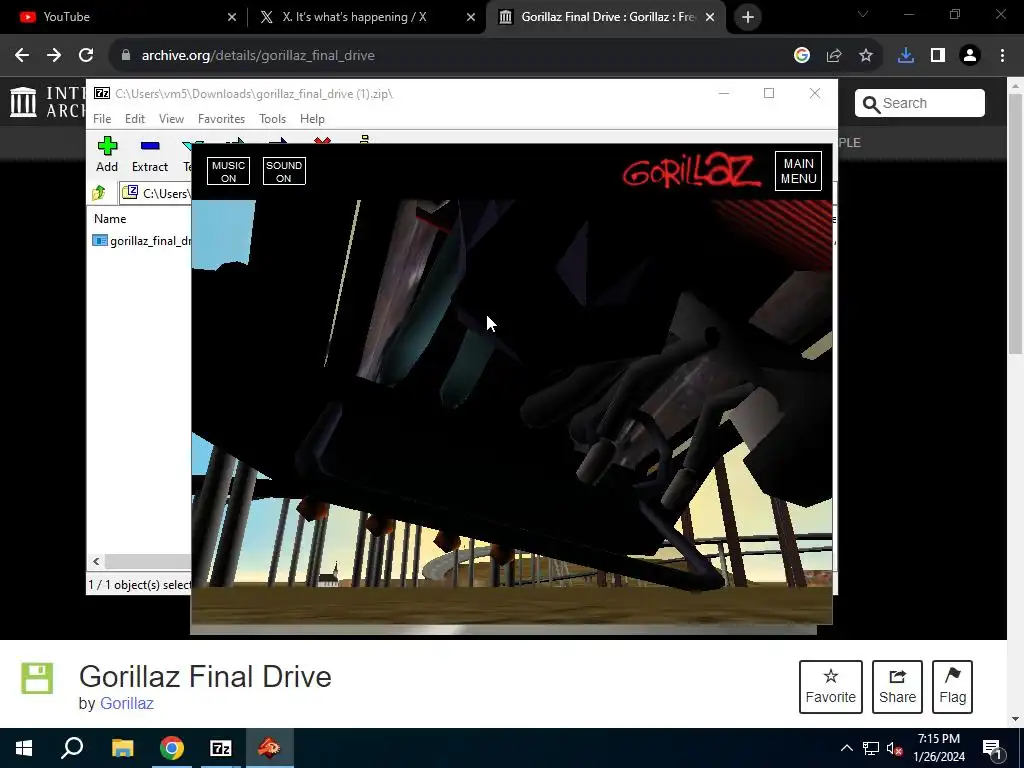Image resolution: width=1024 pixels, height=768 pixels.
Task: Click the game's taskbar icon
Action: 269,748
